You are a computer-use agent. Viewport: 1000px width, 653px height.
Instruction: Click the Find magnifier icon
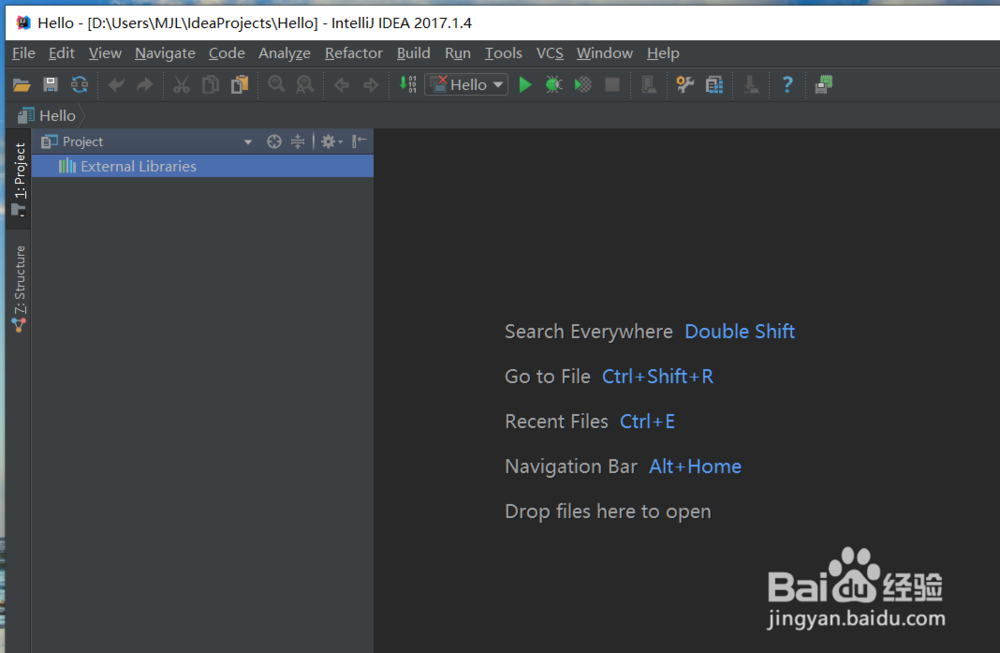[x=276, y=85]
